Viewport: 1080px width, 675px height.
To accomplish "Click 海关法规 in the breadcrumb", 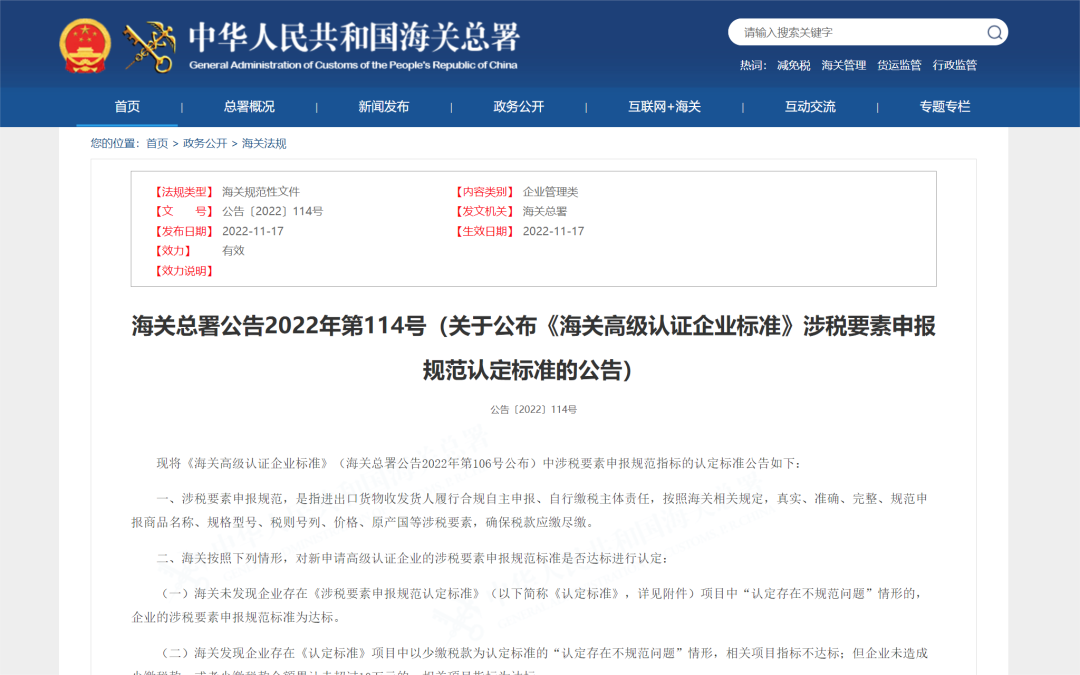I will [264, 144].
